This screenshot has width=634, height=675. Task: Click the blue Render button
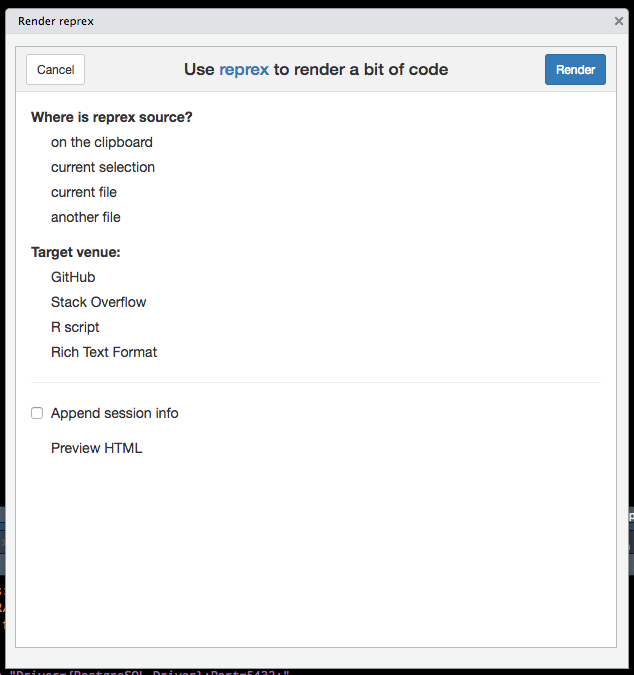pyautogui.click(x=575, y=69)
